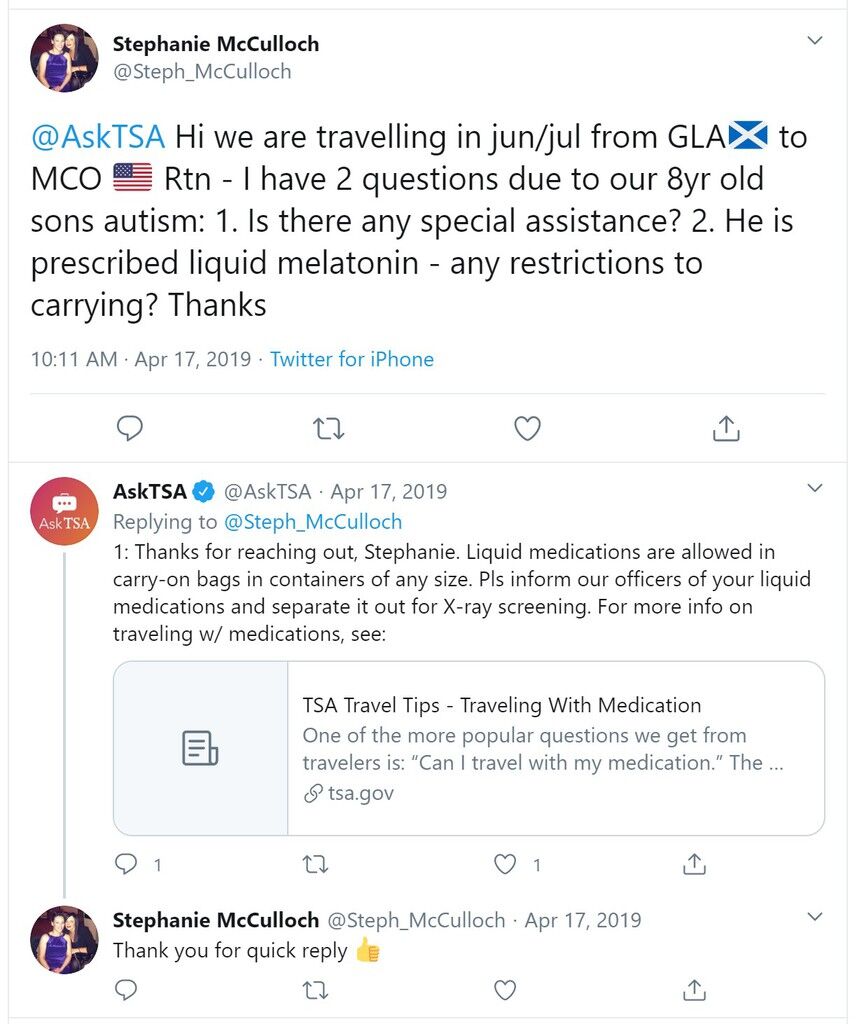The width and height of the screenshot is (864, 1024).
Task: Open the chevron menu on the main tweet
Action: pyautogui.click(x=814, y=40)
